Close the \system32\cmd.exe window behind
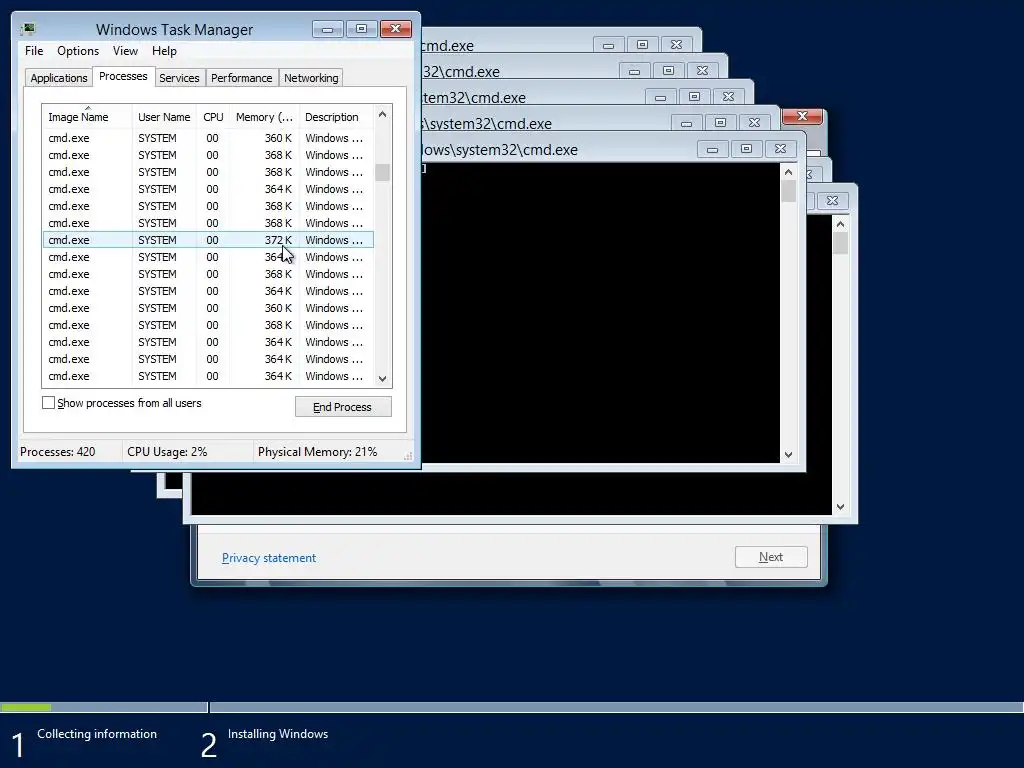The width and height of the screenshot is (1024, 768). (x=754, y=123)
